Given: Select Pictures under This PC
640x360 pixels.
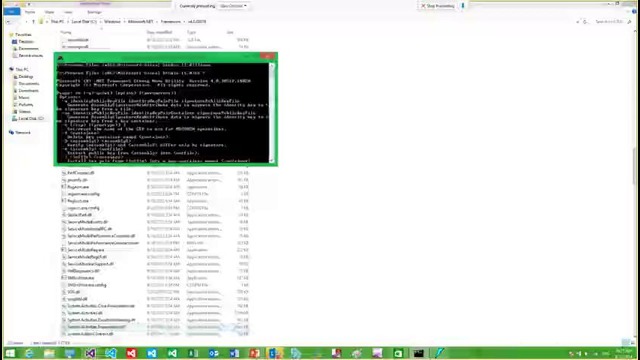Looking at the screenshot, I should coord(25,104).
